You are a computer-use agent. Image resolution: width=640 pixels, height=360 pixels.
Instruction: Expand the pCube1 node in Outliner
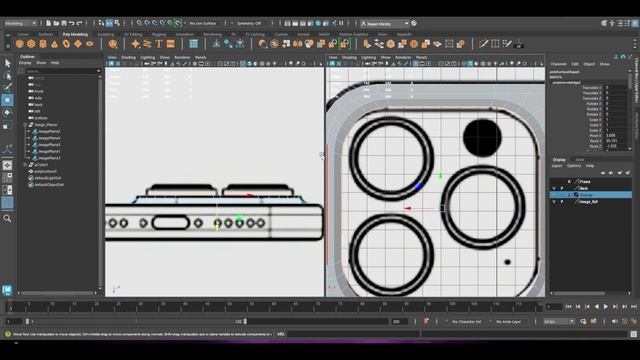[x=25, y=165]
